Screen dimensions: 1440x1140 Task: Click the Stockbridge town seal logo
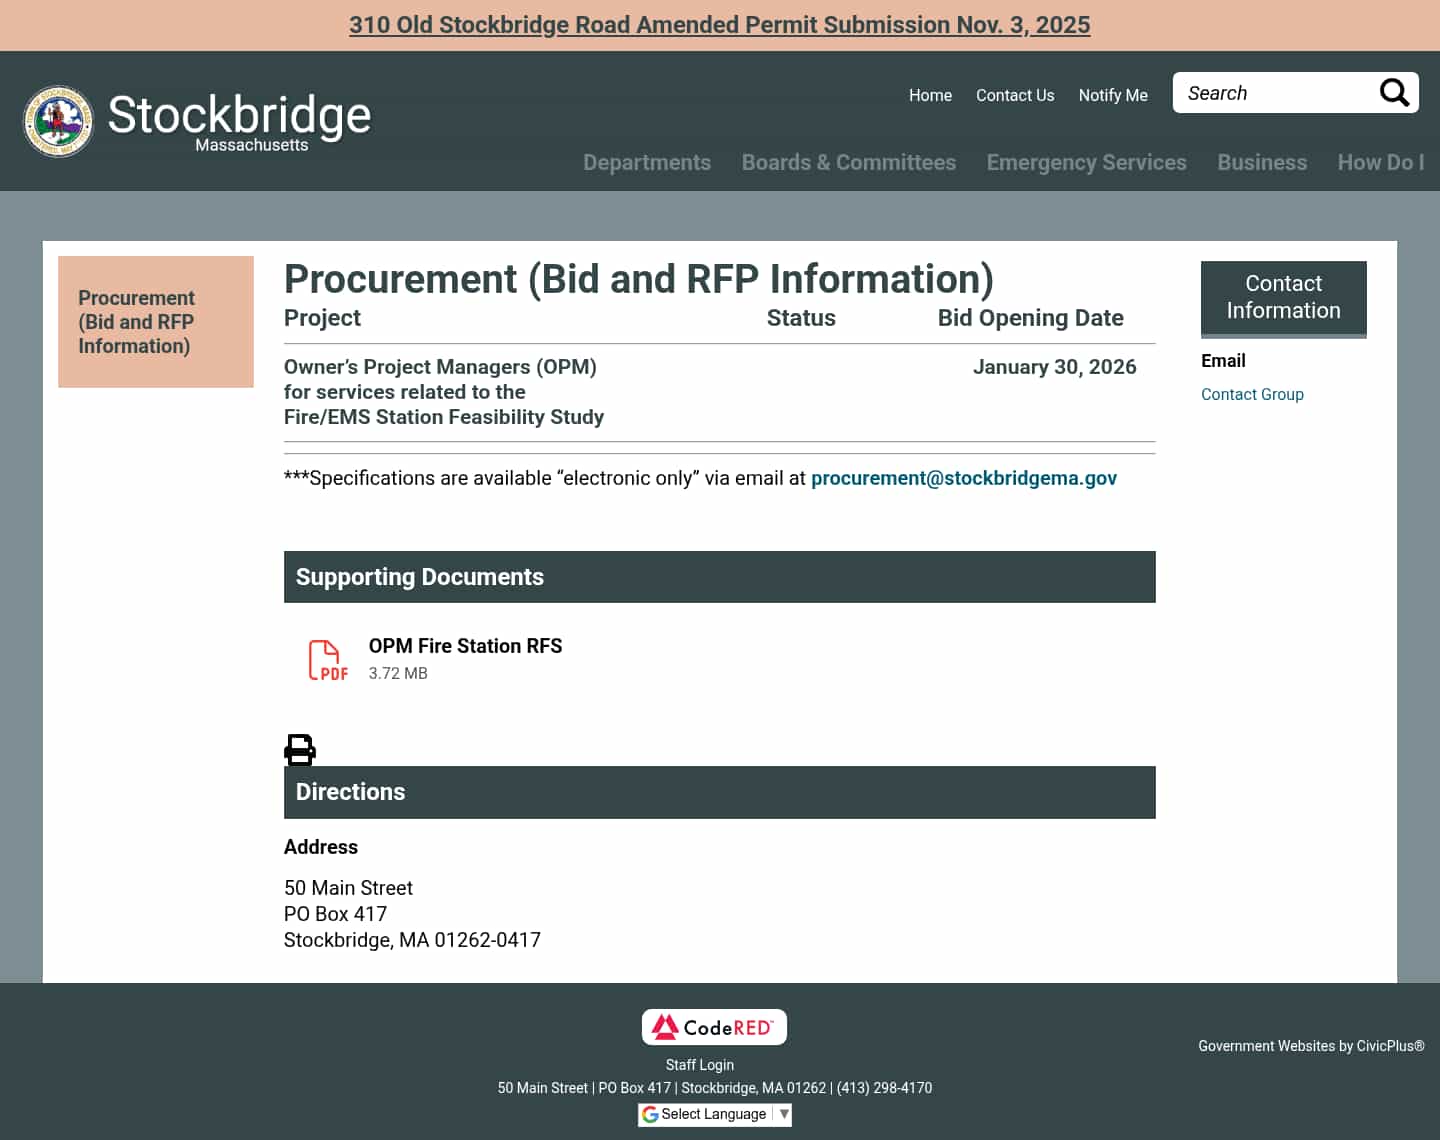(x=58, y=120)
